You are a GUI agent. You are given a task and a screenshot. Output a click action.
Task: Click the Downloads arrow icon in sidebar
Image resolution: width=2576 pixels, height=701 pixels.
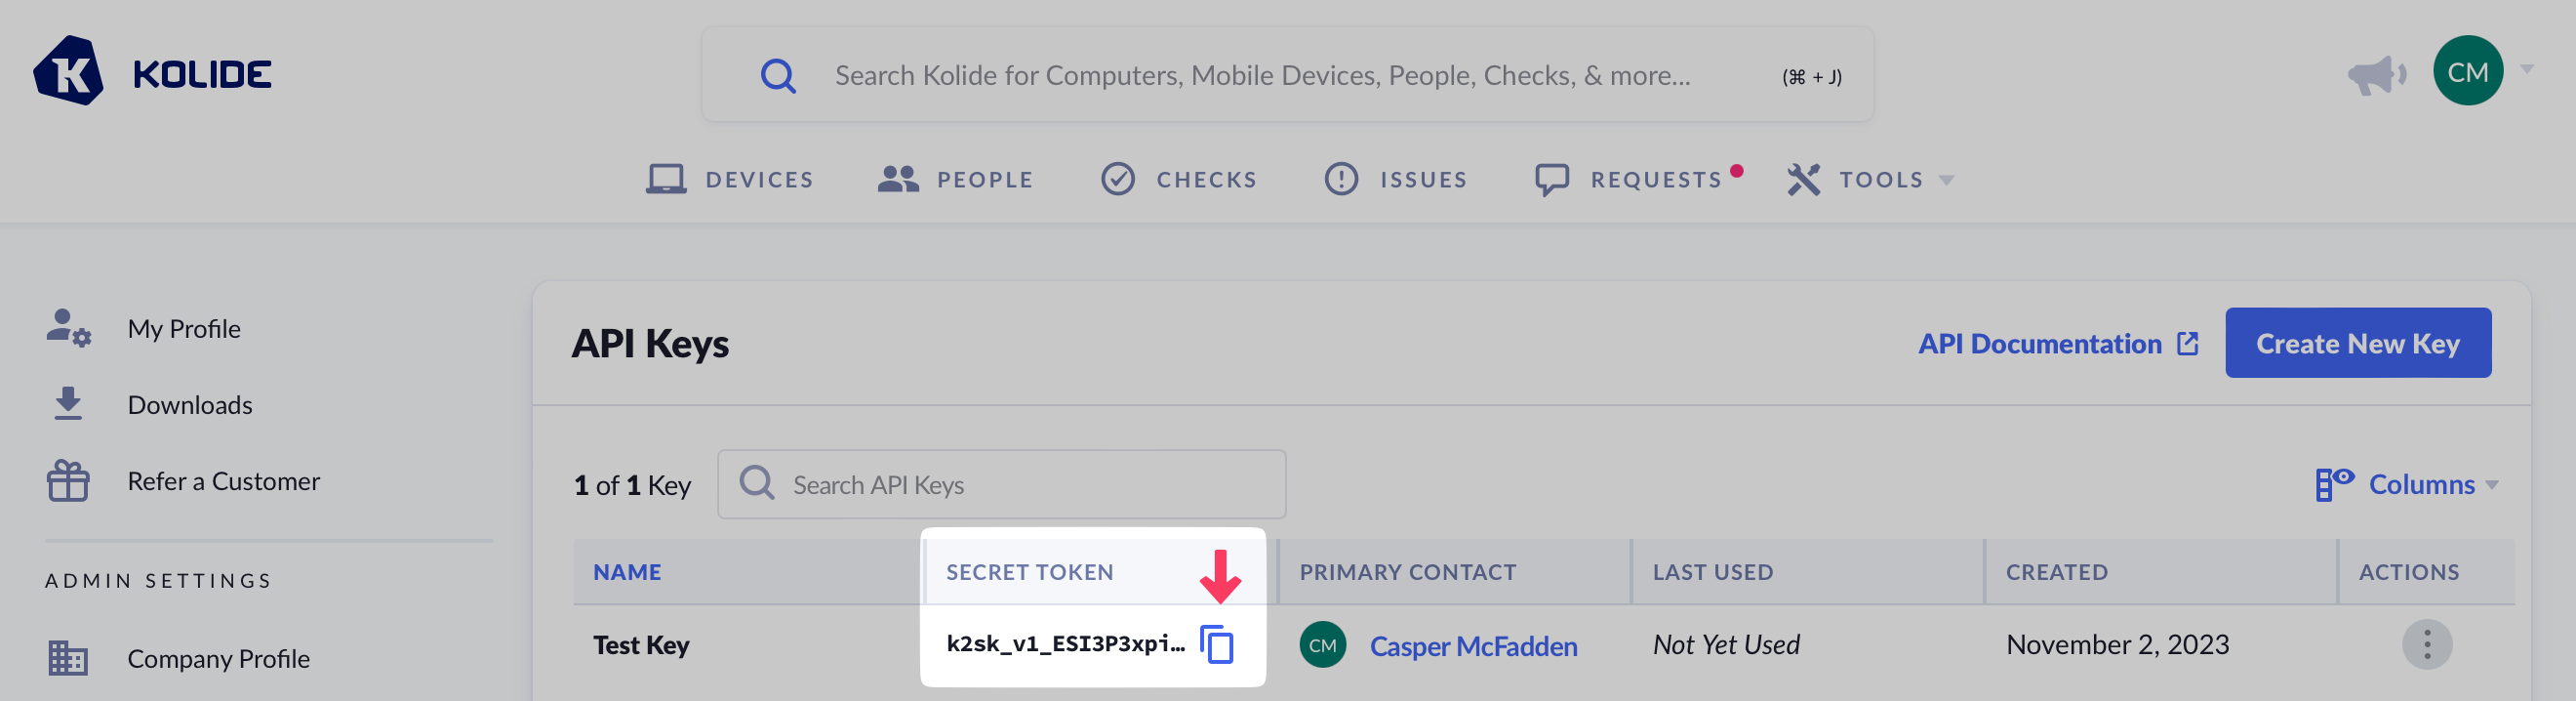pos(68,404)
